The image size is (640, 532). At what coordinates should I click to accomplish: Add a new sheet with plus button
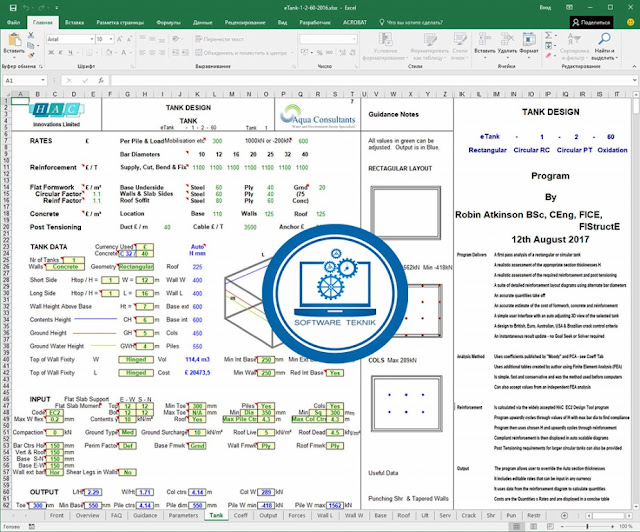[x=564, y=516]
